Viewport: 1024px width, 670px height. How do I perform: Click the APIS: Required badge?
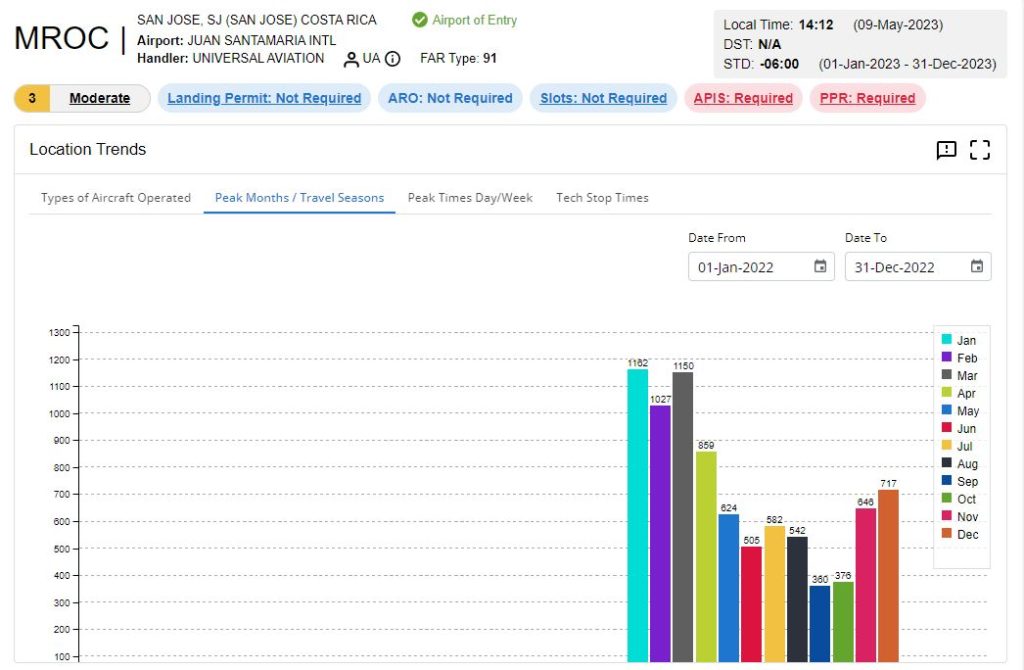(743, 98)
